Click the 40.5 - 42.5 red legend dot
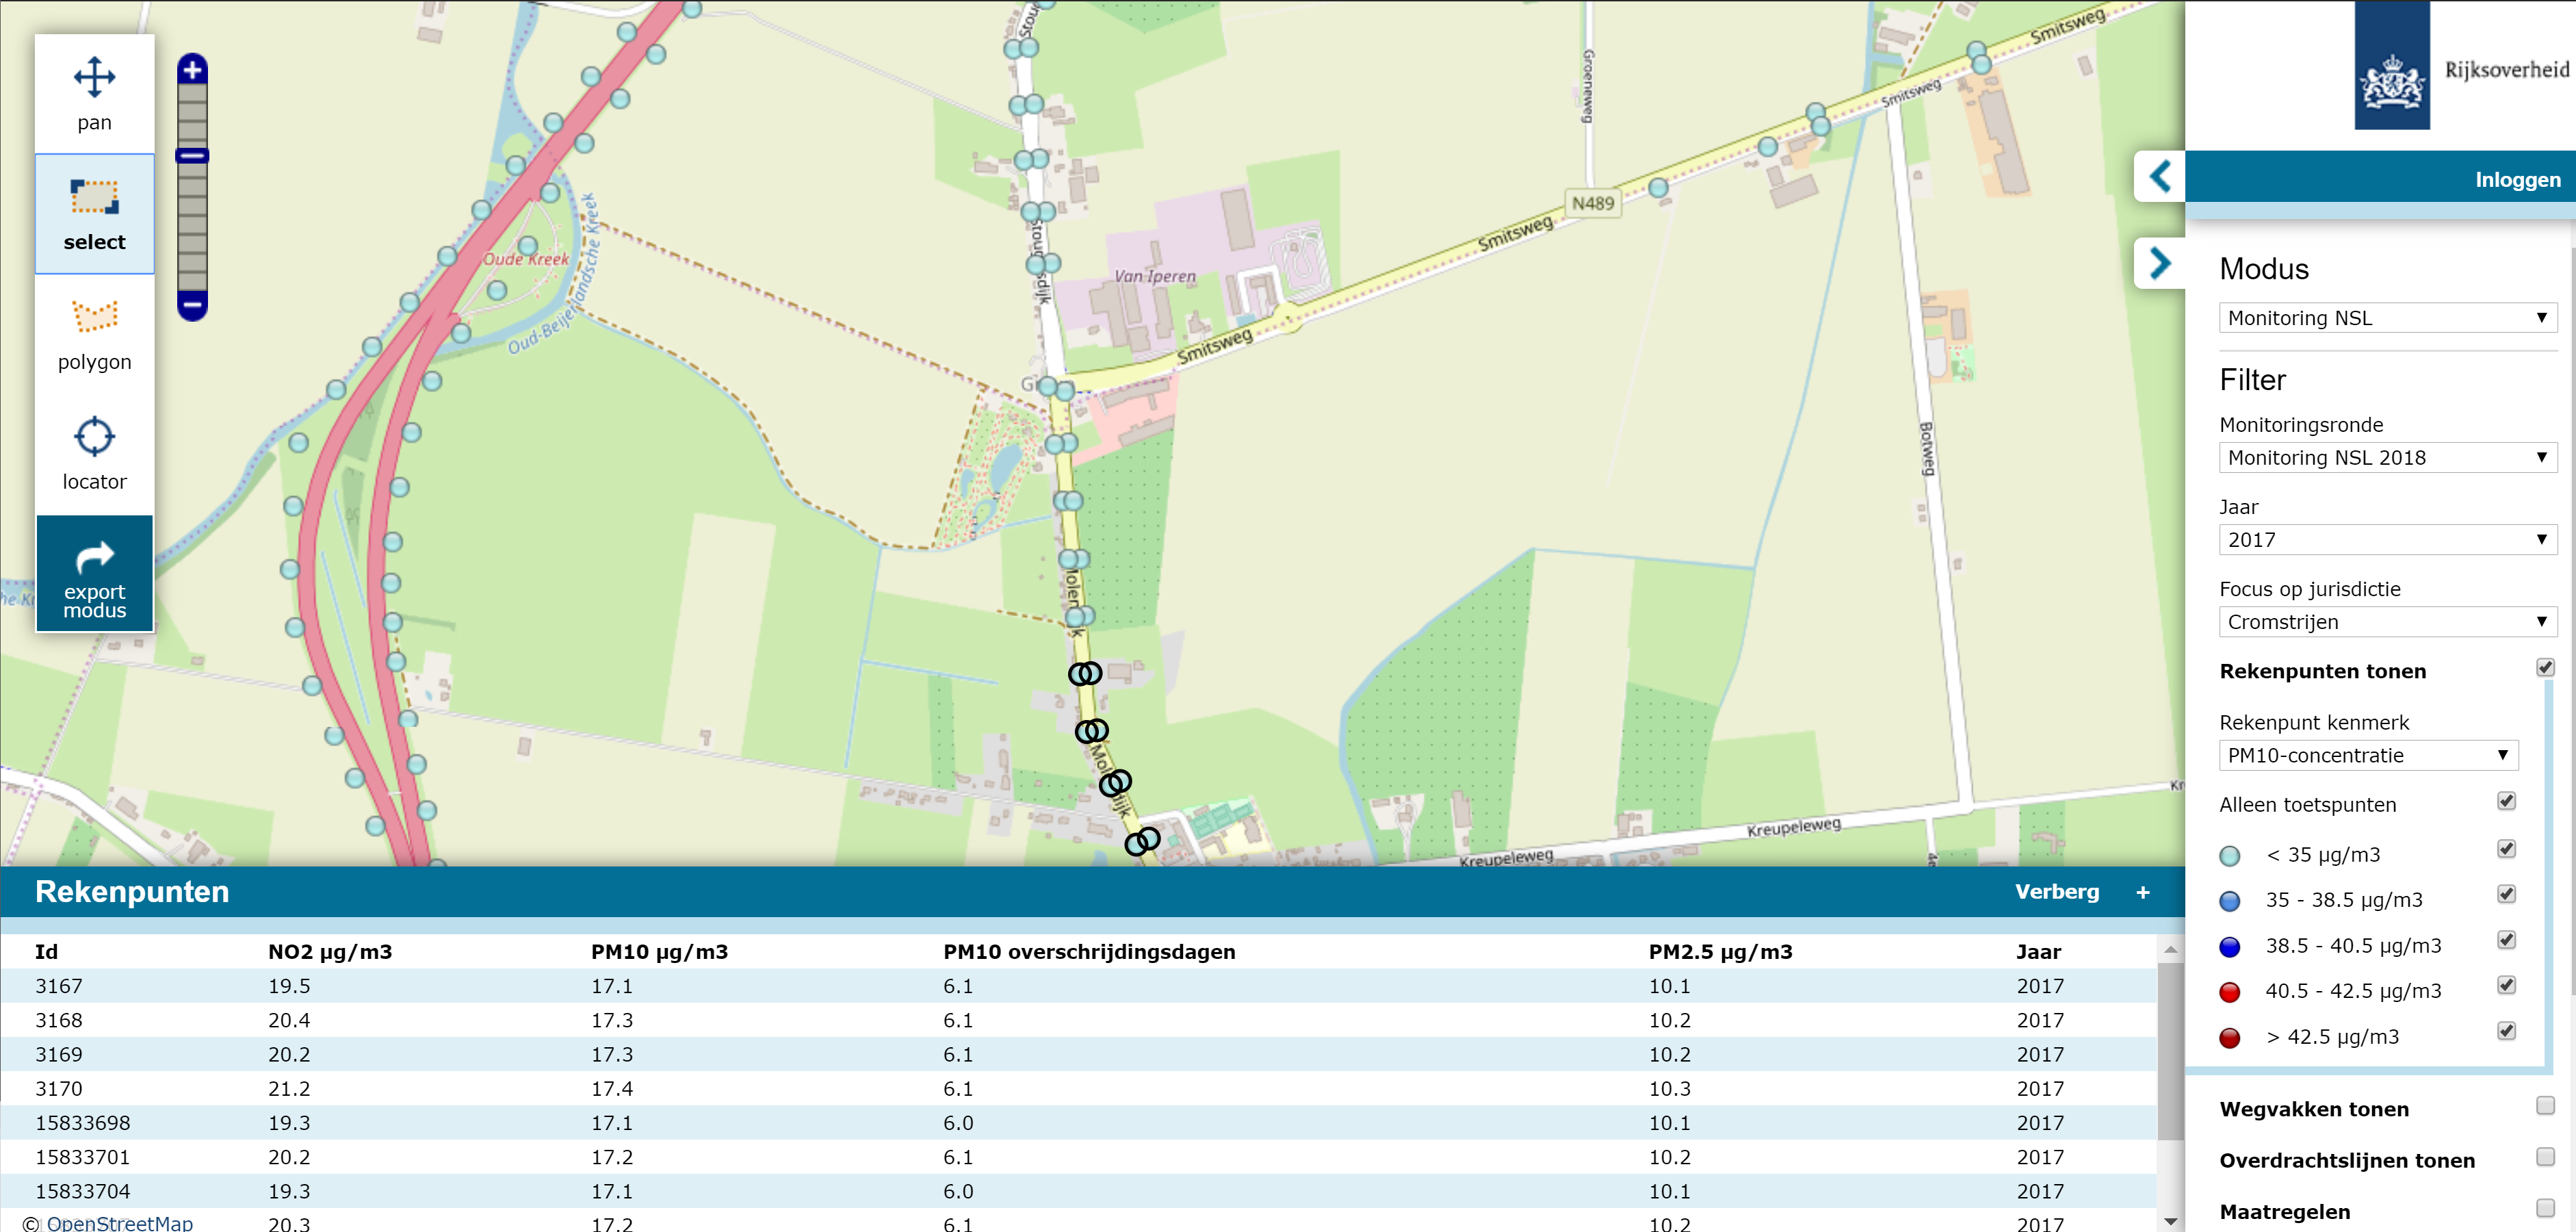 2229,992
